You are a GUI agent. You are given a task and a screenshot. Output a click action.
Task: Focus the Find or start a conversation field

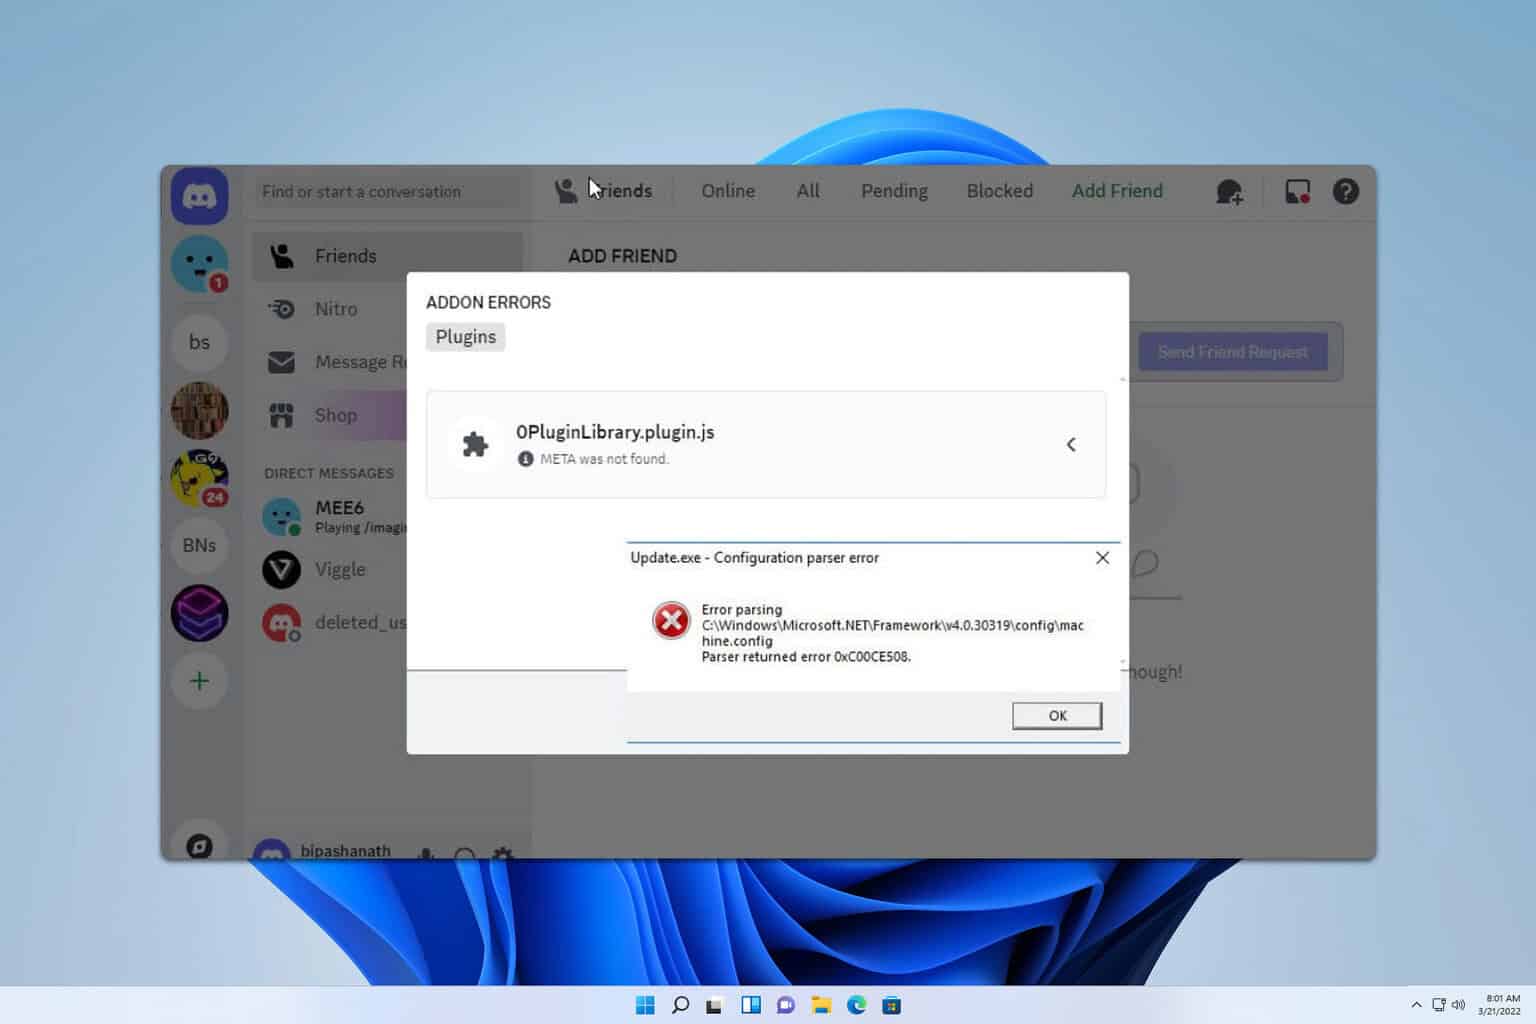click(388, 191)
